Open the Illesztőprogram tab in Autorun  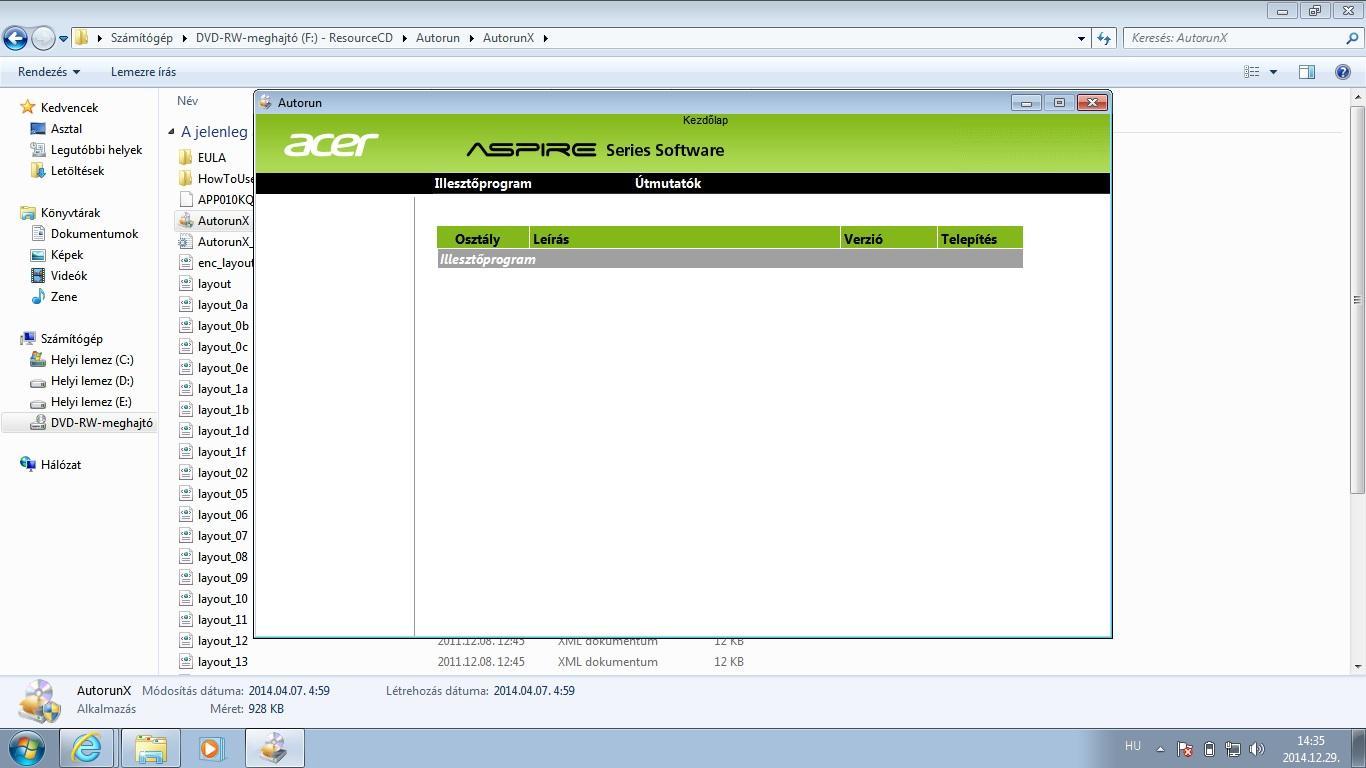coord(483,184)
